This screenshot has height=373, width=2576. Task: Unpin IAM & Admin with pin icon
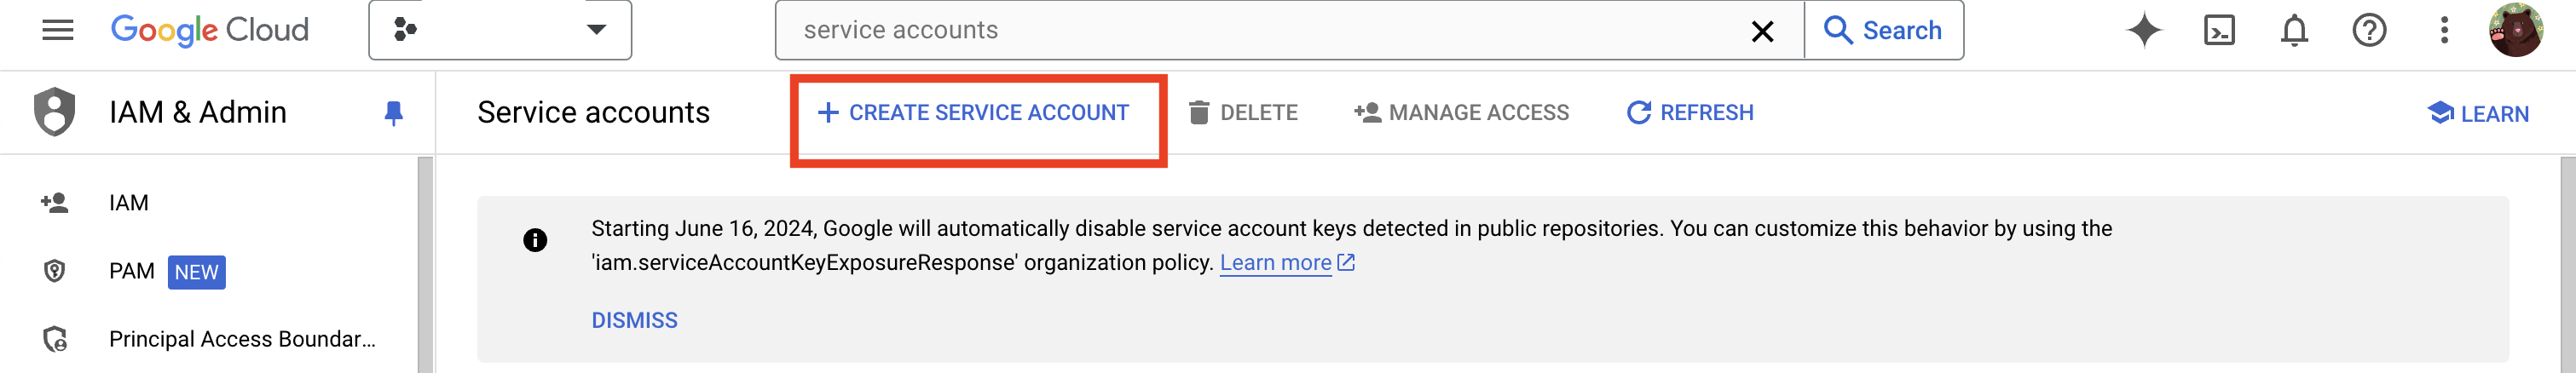pos(394,113)
